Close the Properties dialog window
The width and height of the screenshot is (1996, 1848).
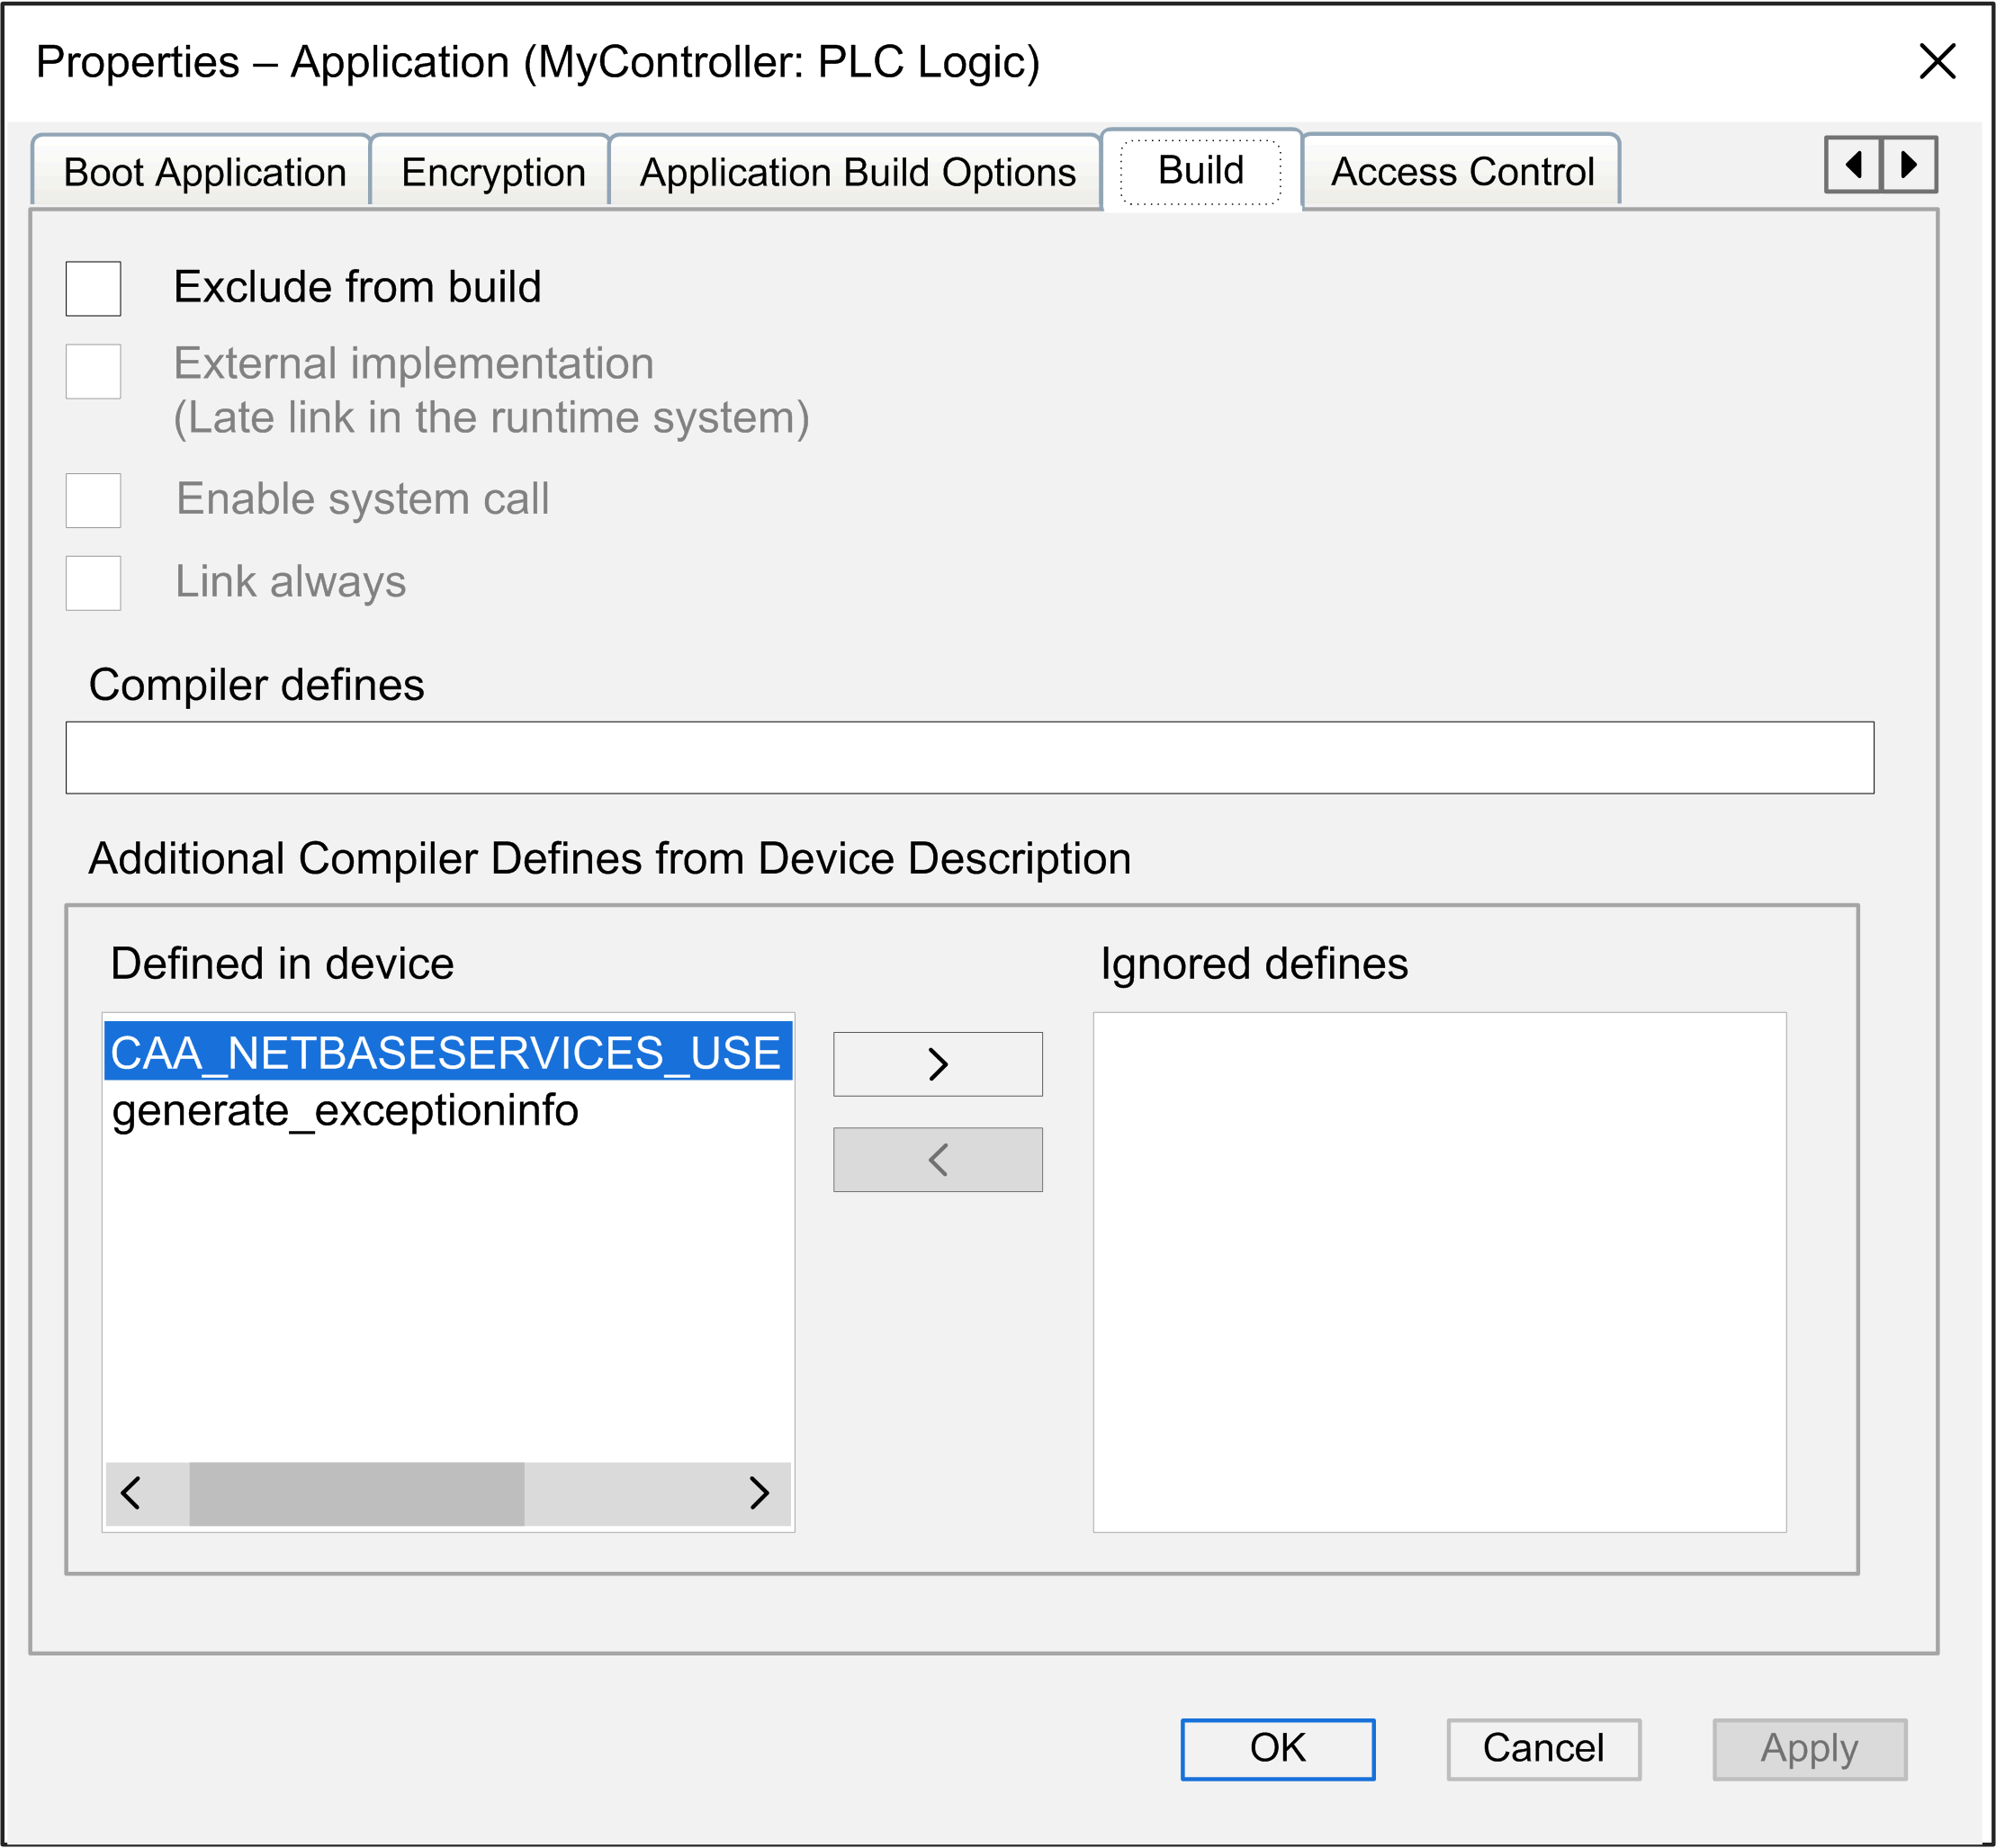[x=1937, y=62]
